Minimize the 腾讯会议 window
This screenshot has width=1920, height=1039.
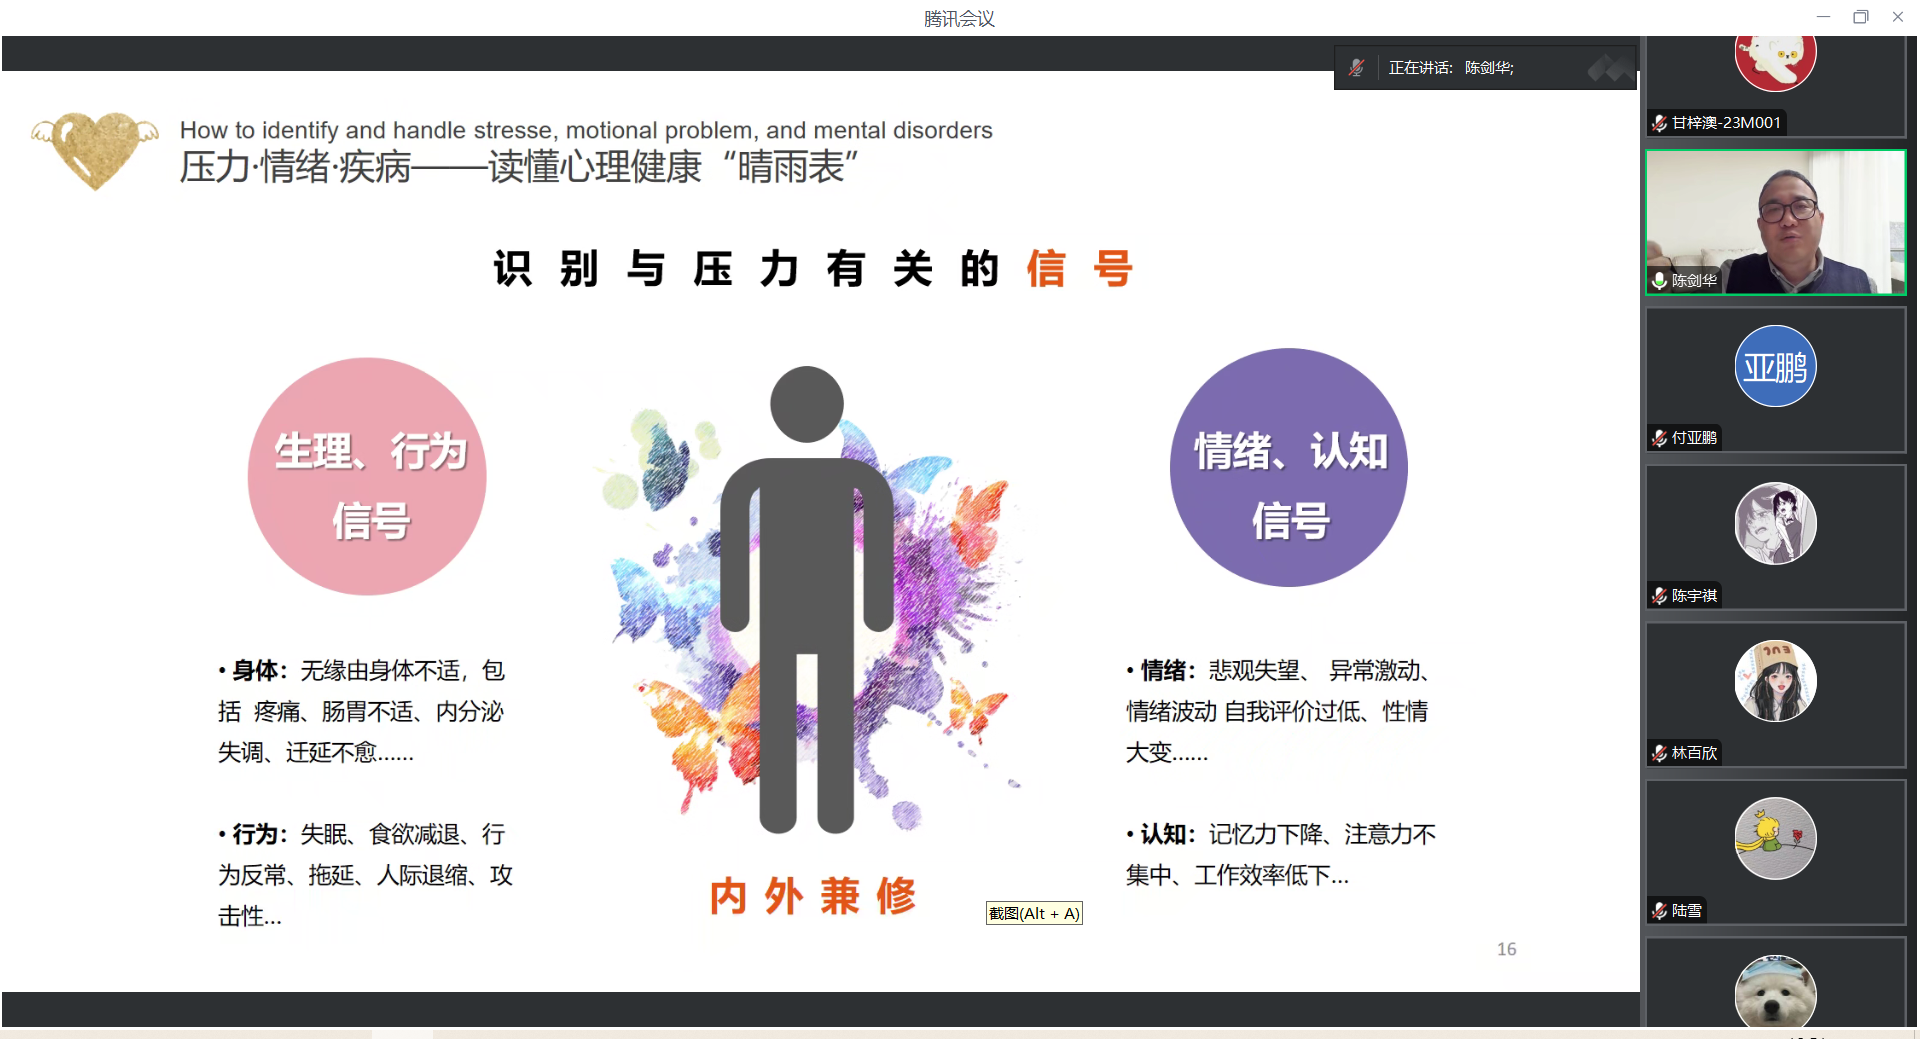coord(1823,17)
